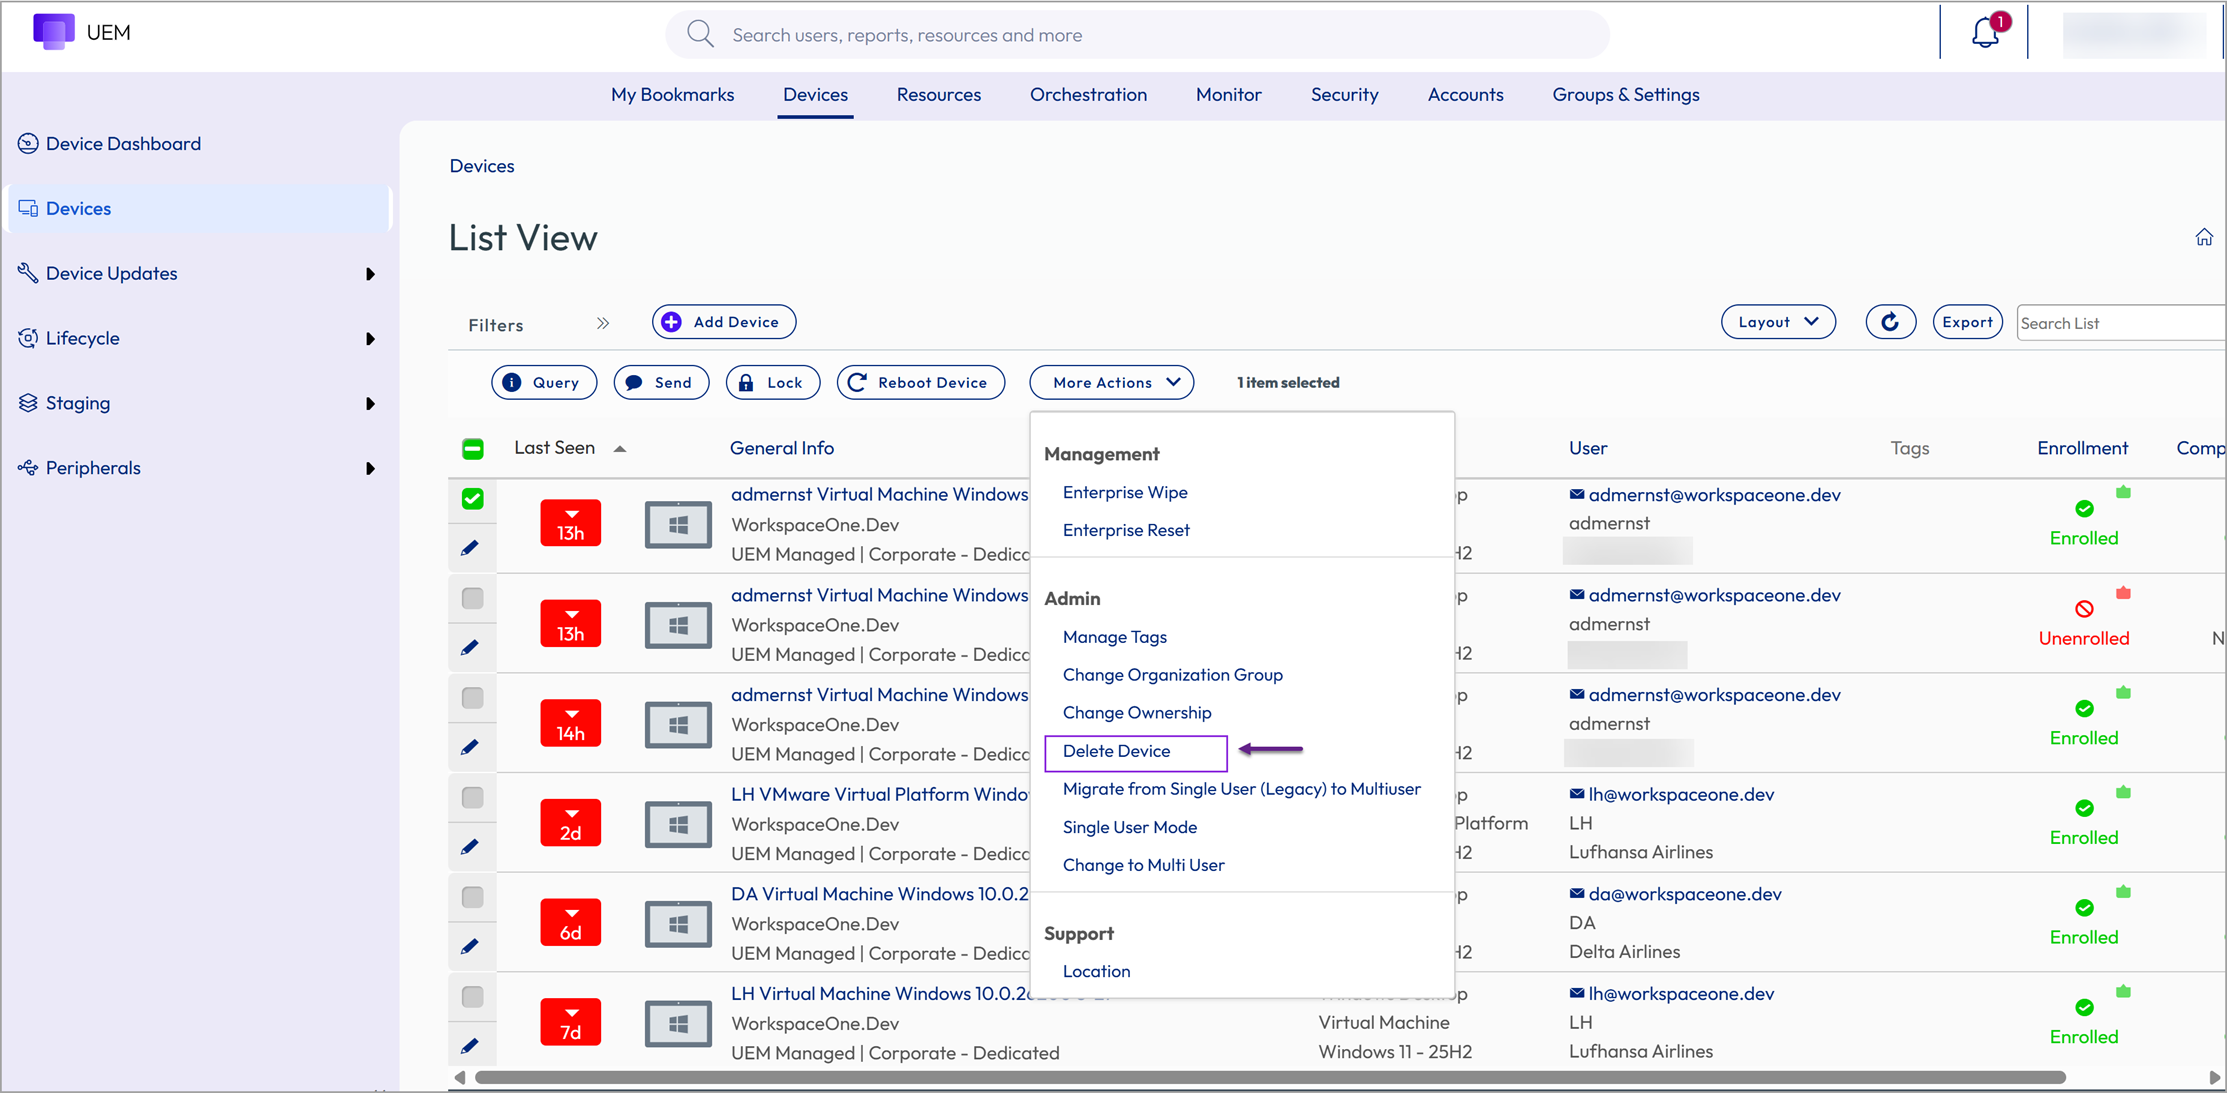Click the Query button
This screenshot has height=1093, width=2227.
pyautogui.click(x=544, y=382)
